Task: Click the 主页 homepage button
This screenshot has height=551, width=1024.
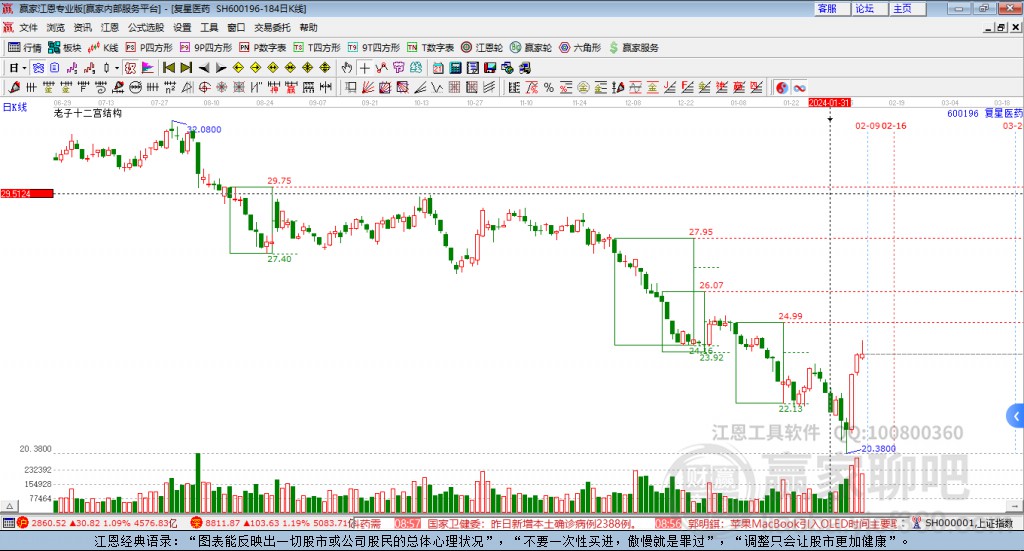Action: pyautogui.click(x=906, y=8)
